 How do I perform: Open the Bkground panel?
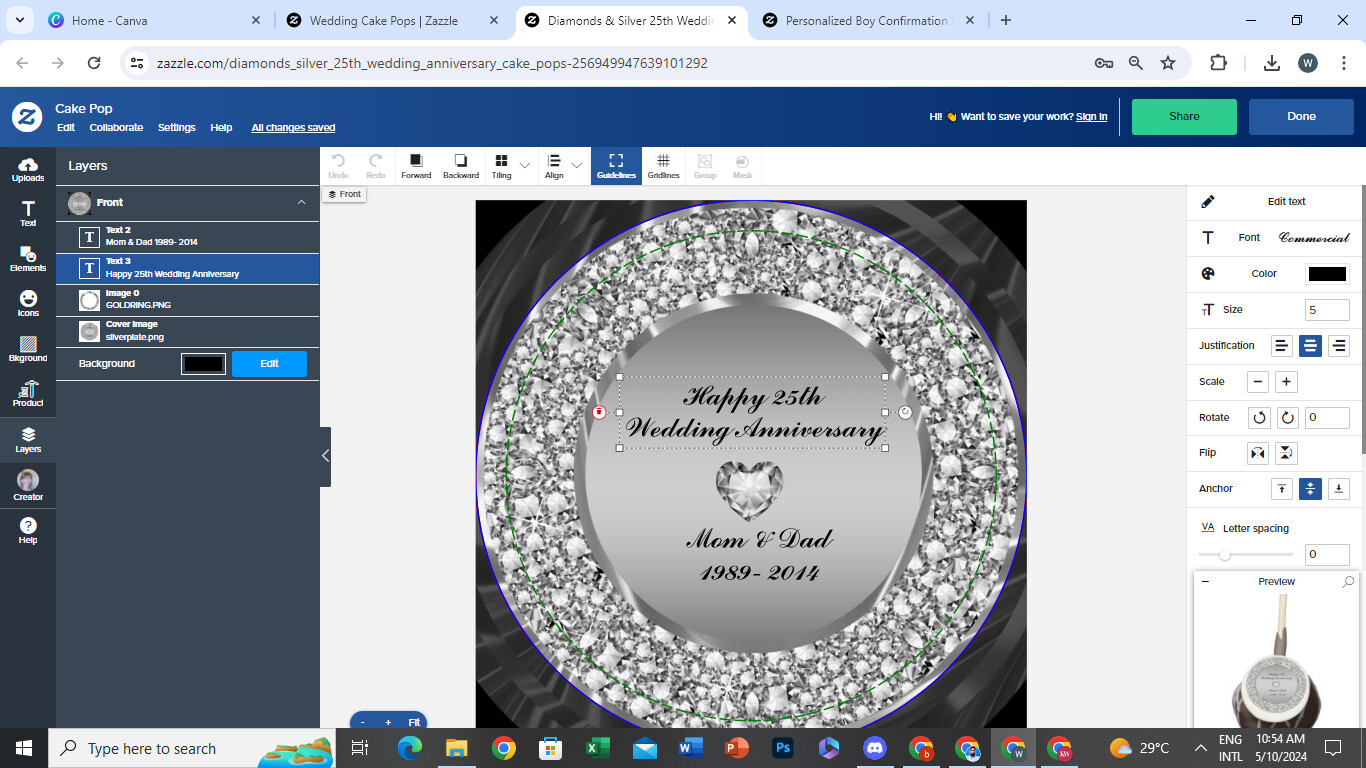(28, 349)
